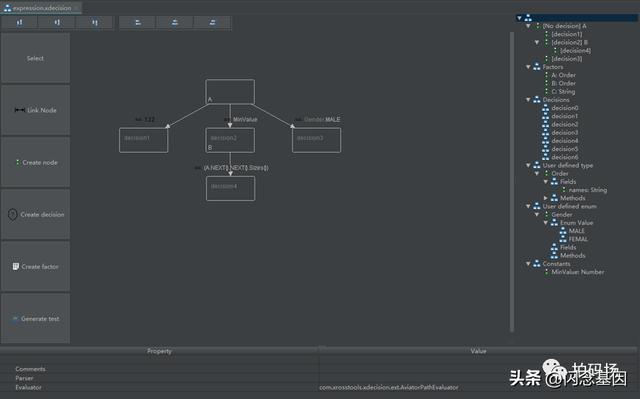Click the Generate test button
Image resolution: width=640 pixels, height=399 pixels.
[36, 319]
